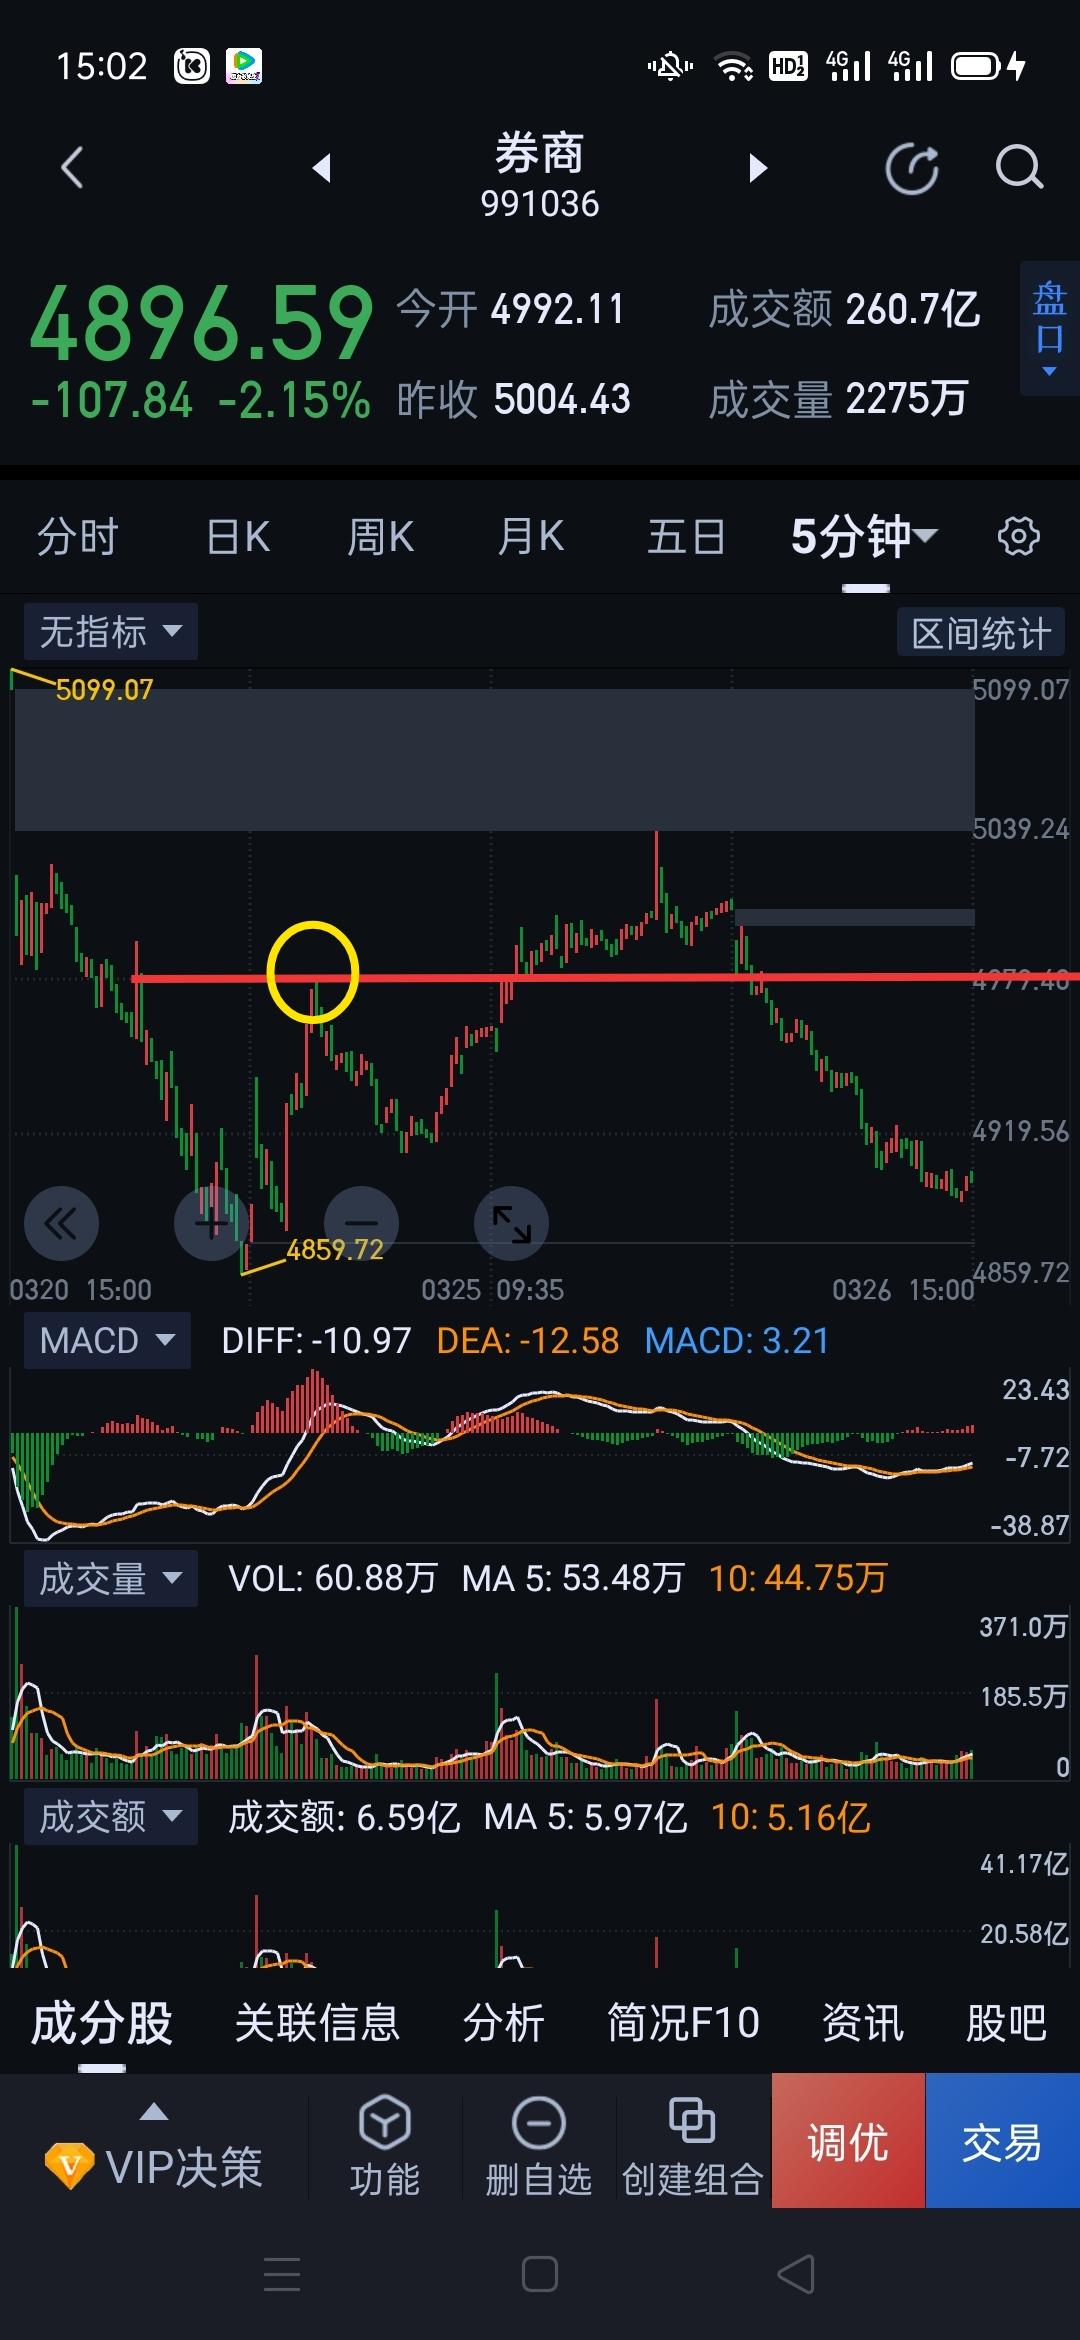This screenshot has height=2340, width=1080.
Task: Tap the 昨收 5004.43 value
Action: (562, 399)
